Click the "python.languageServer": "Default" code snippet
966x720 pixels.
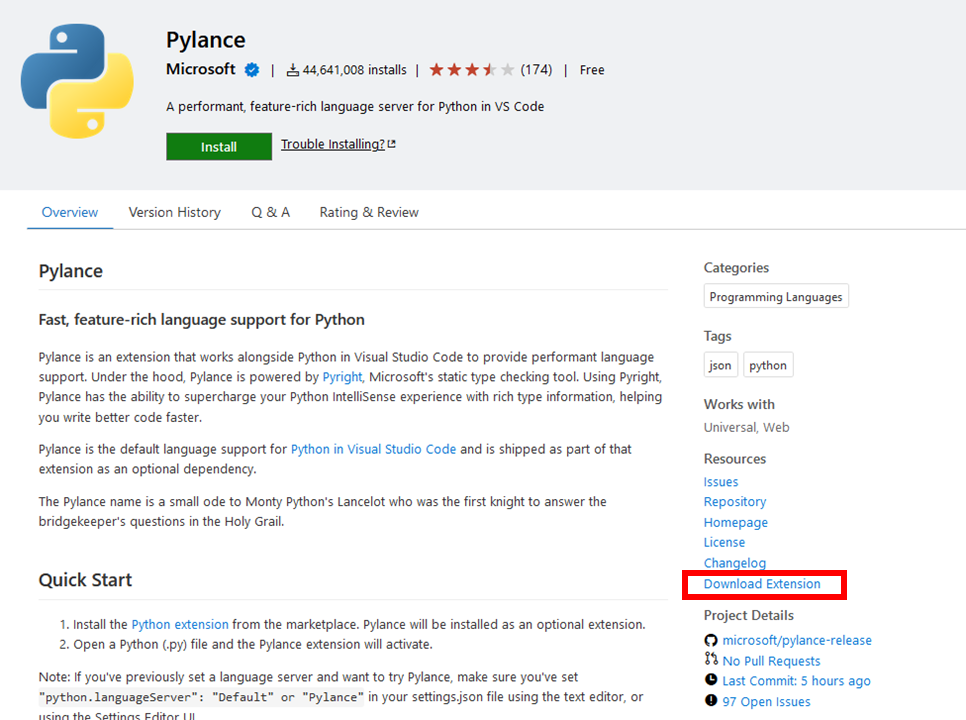pyautogui.click(x=156, y=697)
